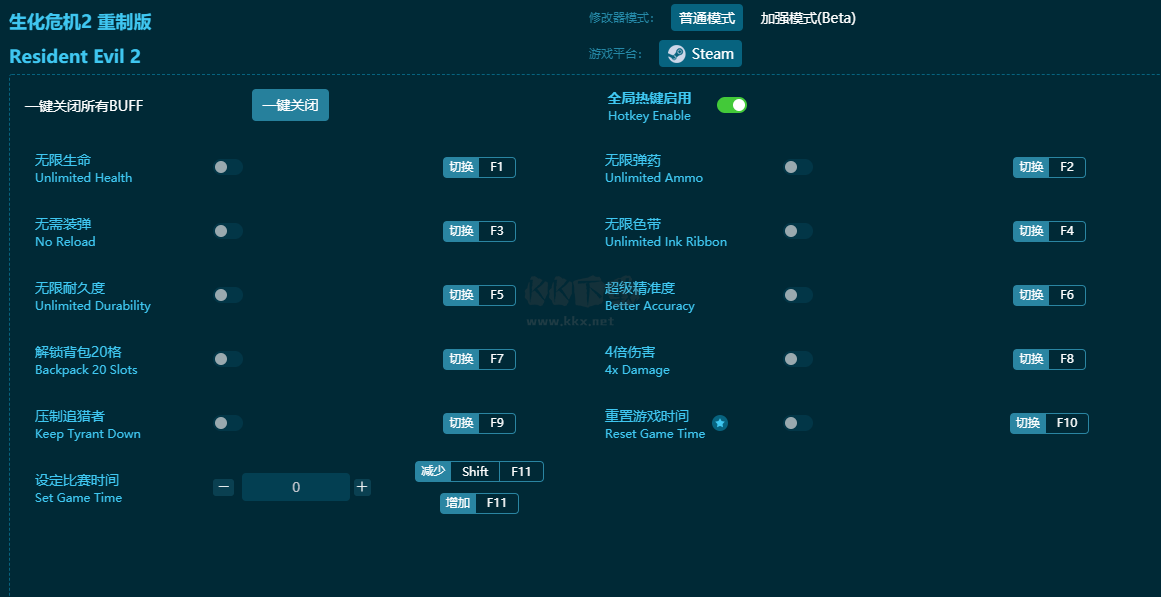
Task: Choose the Steam platform button
Action: [700, 53]
